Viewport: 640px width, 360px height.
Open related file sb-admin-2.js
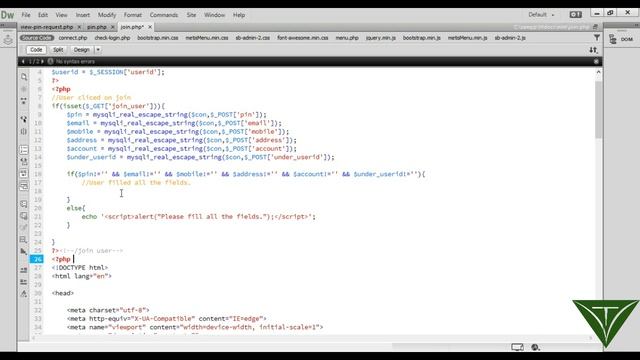[510, 38]
